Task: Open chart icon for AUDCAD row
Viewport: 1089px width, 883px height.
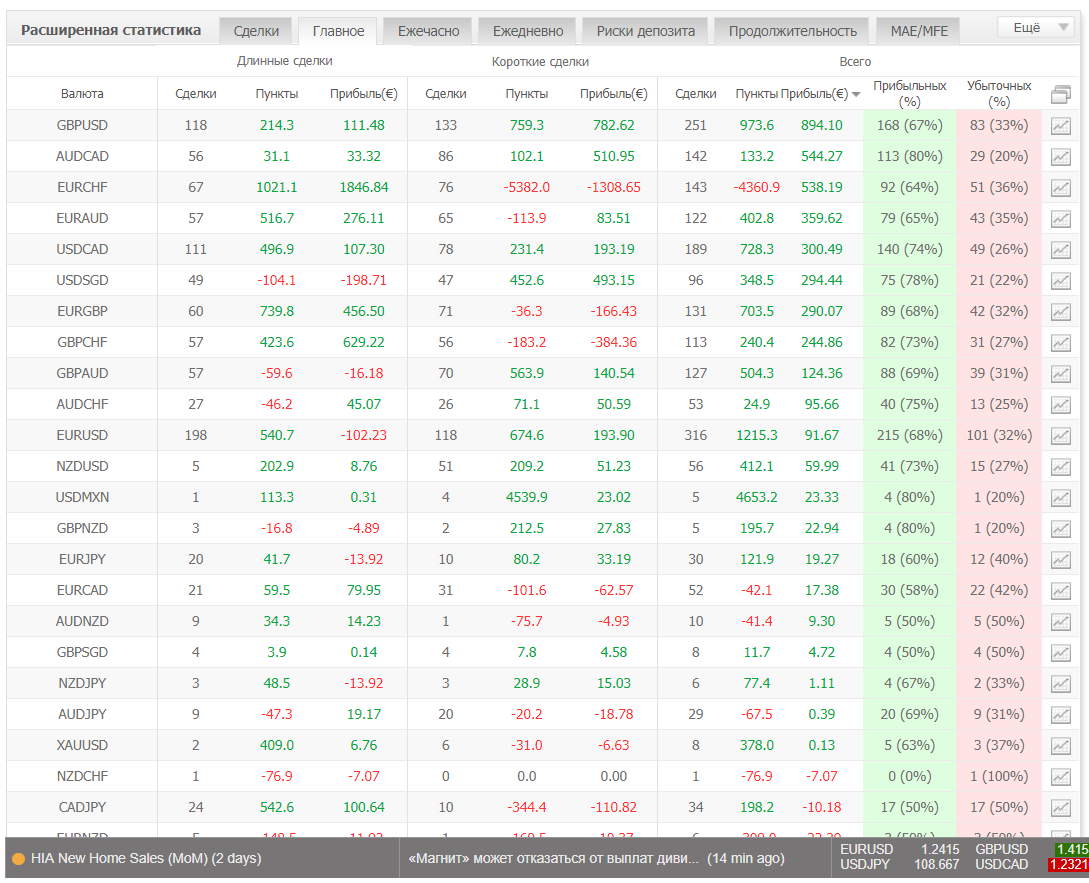Action: tap(1060, 157)
